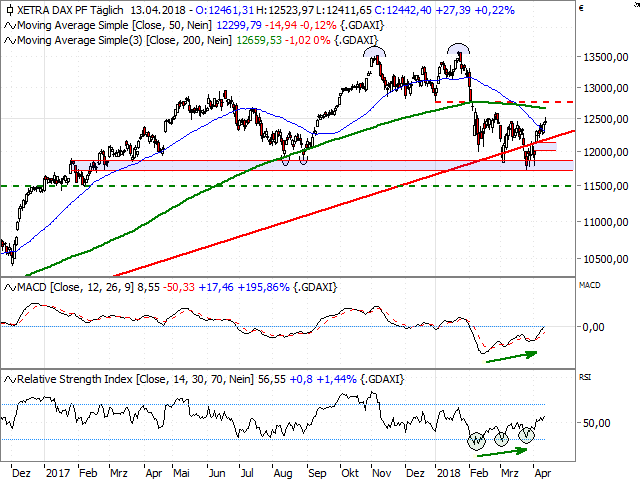Click the Relative Strength Index [Close, 14, 30, 70, Nein] label
The image size is (640, 480).
(136, 380)
